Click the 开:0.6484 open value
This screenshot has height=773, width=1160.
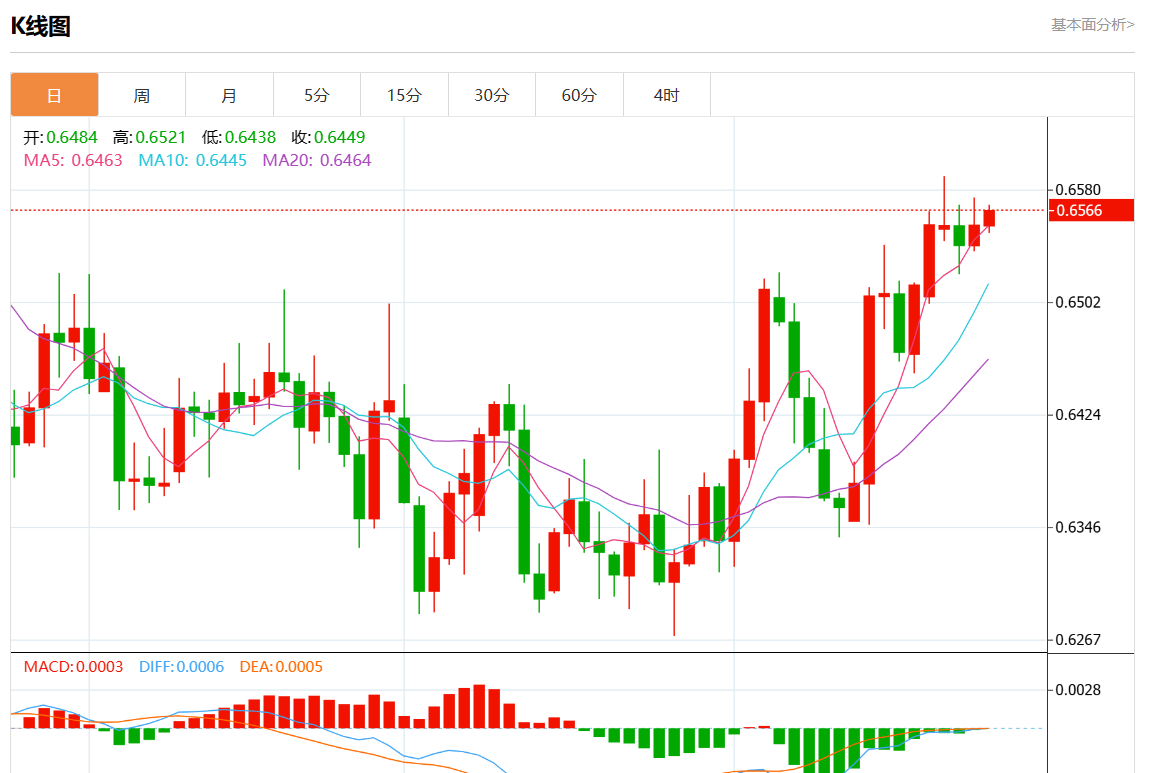tap(60, 137)
